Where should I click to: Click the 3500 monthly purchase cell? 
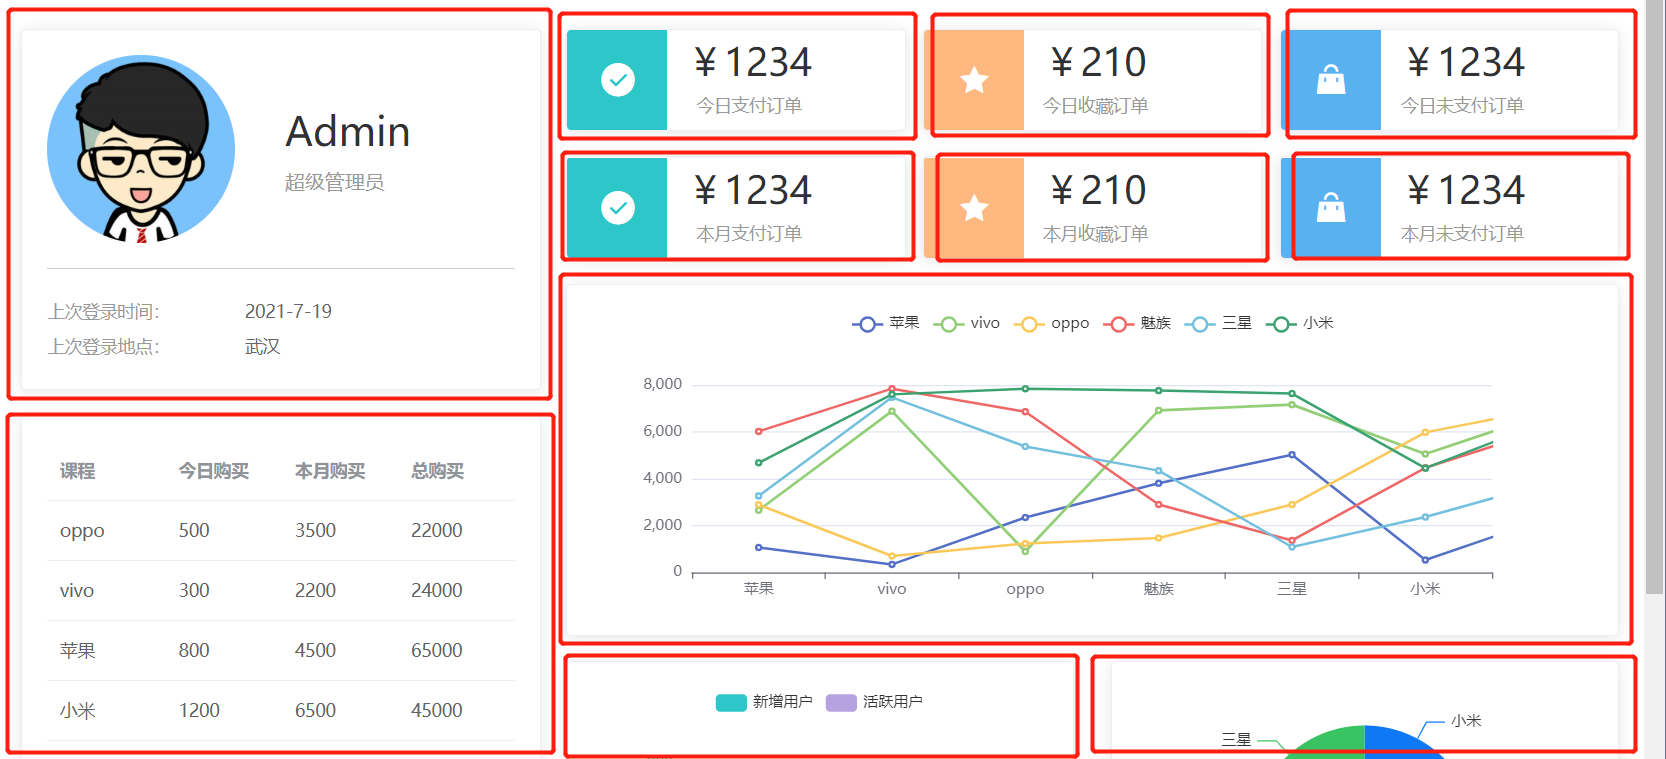tap(315, 531)
